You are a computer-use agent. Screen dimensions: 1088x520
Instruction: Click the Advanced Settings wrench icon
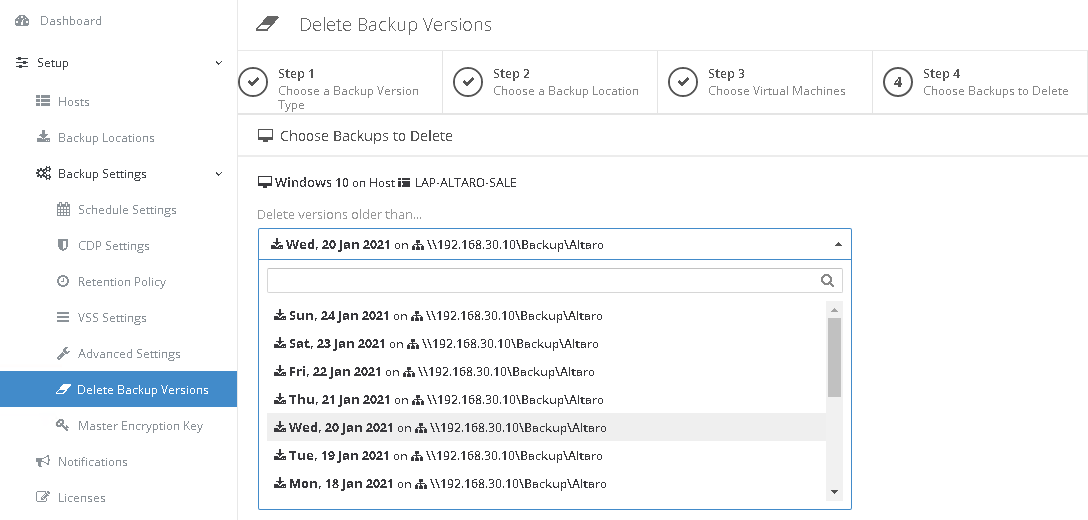63,354
